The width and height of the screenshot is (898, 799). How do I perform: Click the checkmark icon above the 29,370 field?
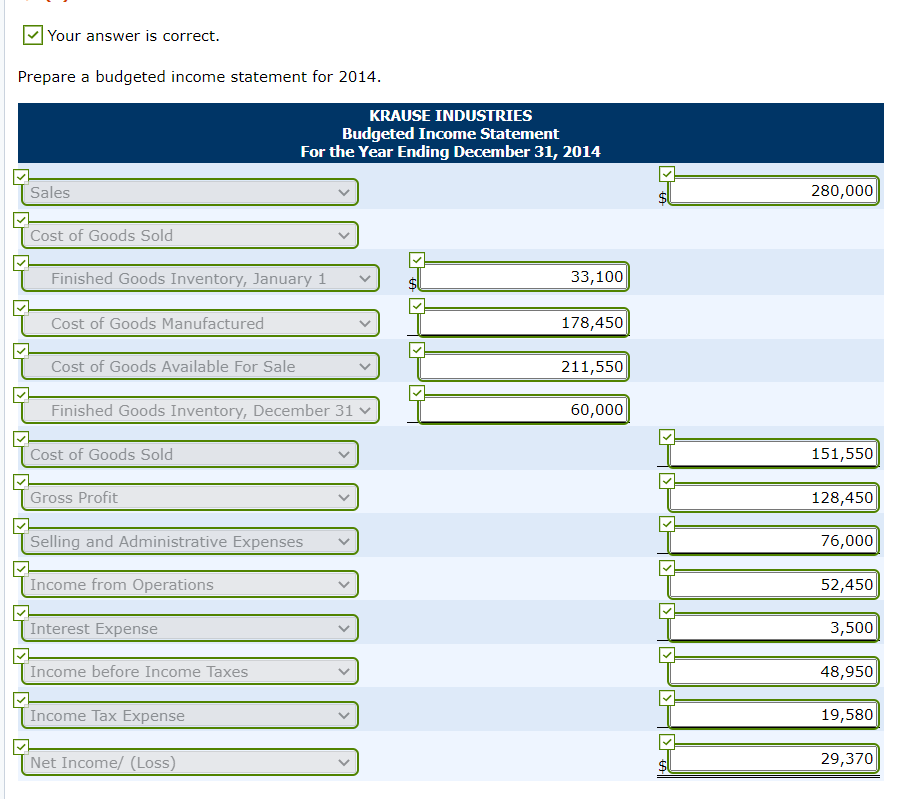click(x=667, y=742)
